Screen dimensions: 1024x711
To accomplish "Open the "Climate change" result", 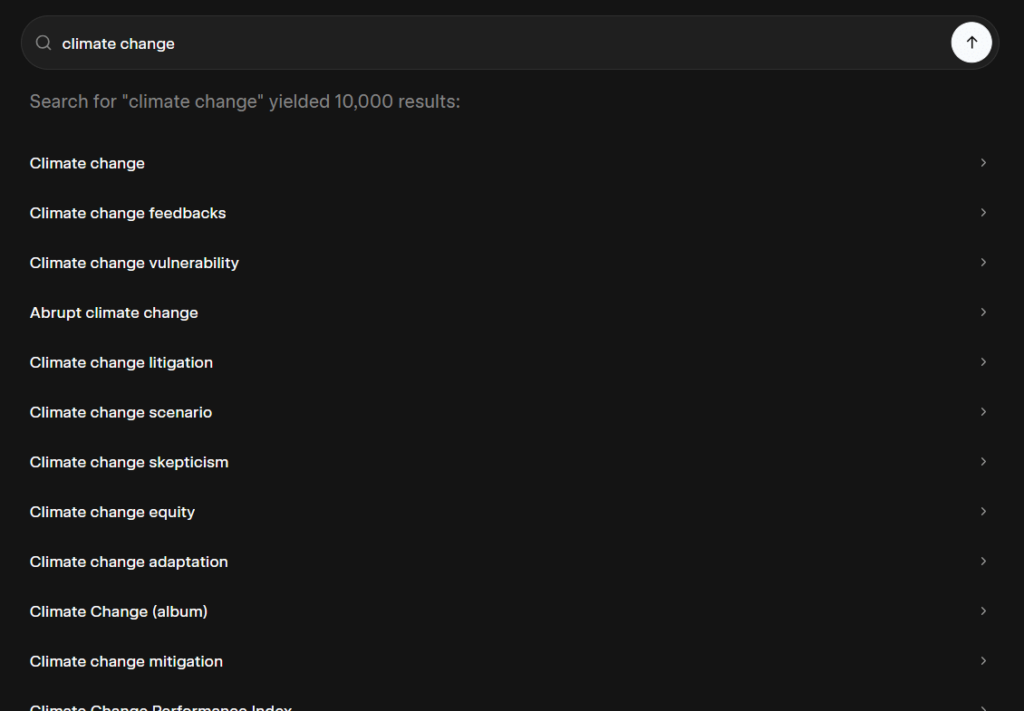I will point(87,163).
